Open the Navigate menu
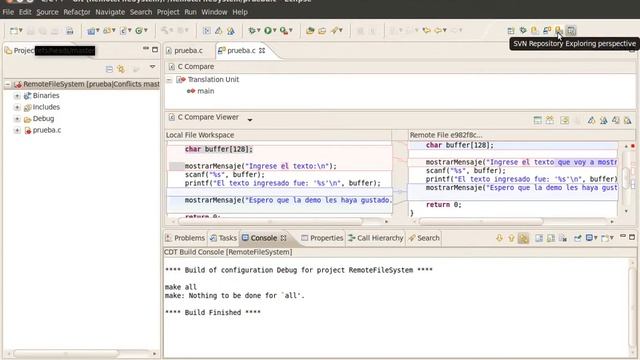640x360 pixels. 110,12
